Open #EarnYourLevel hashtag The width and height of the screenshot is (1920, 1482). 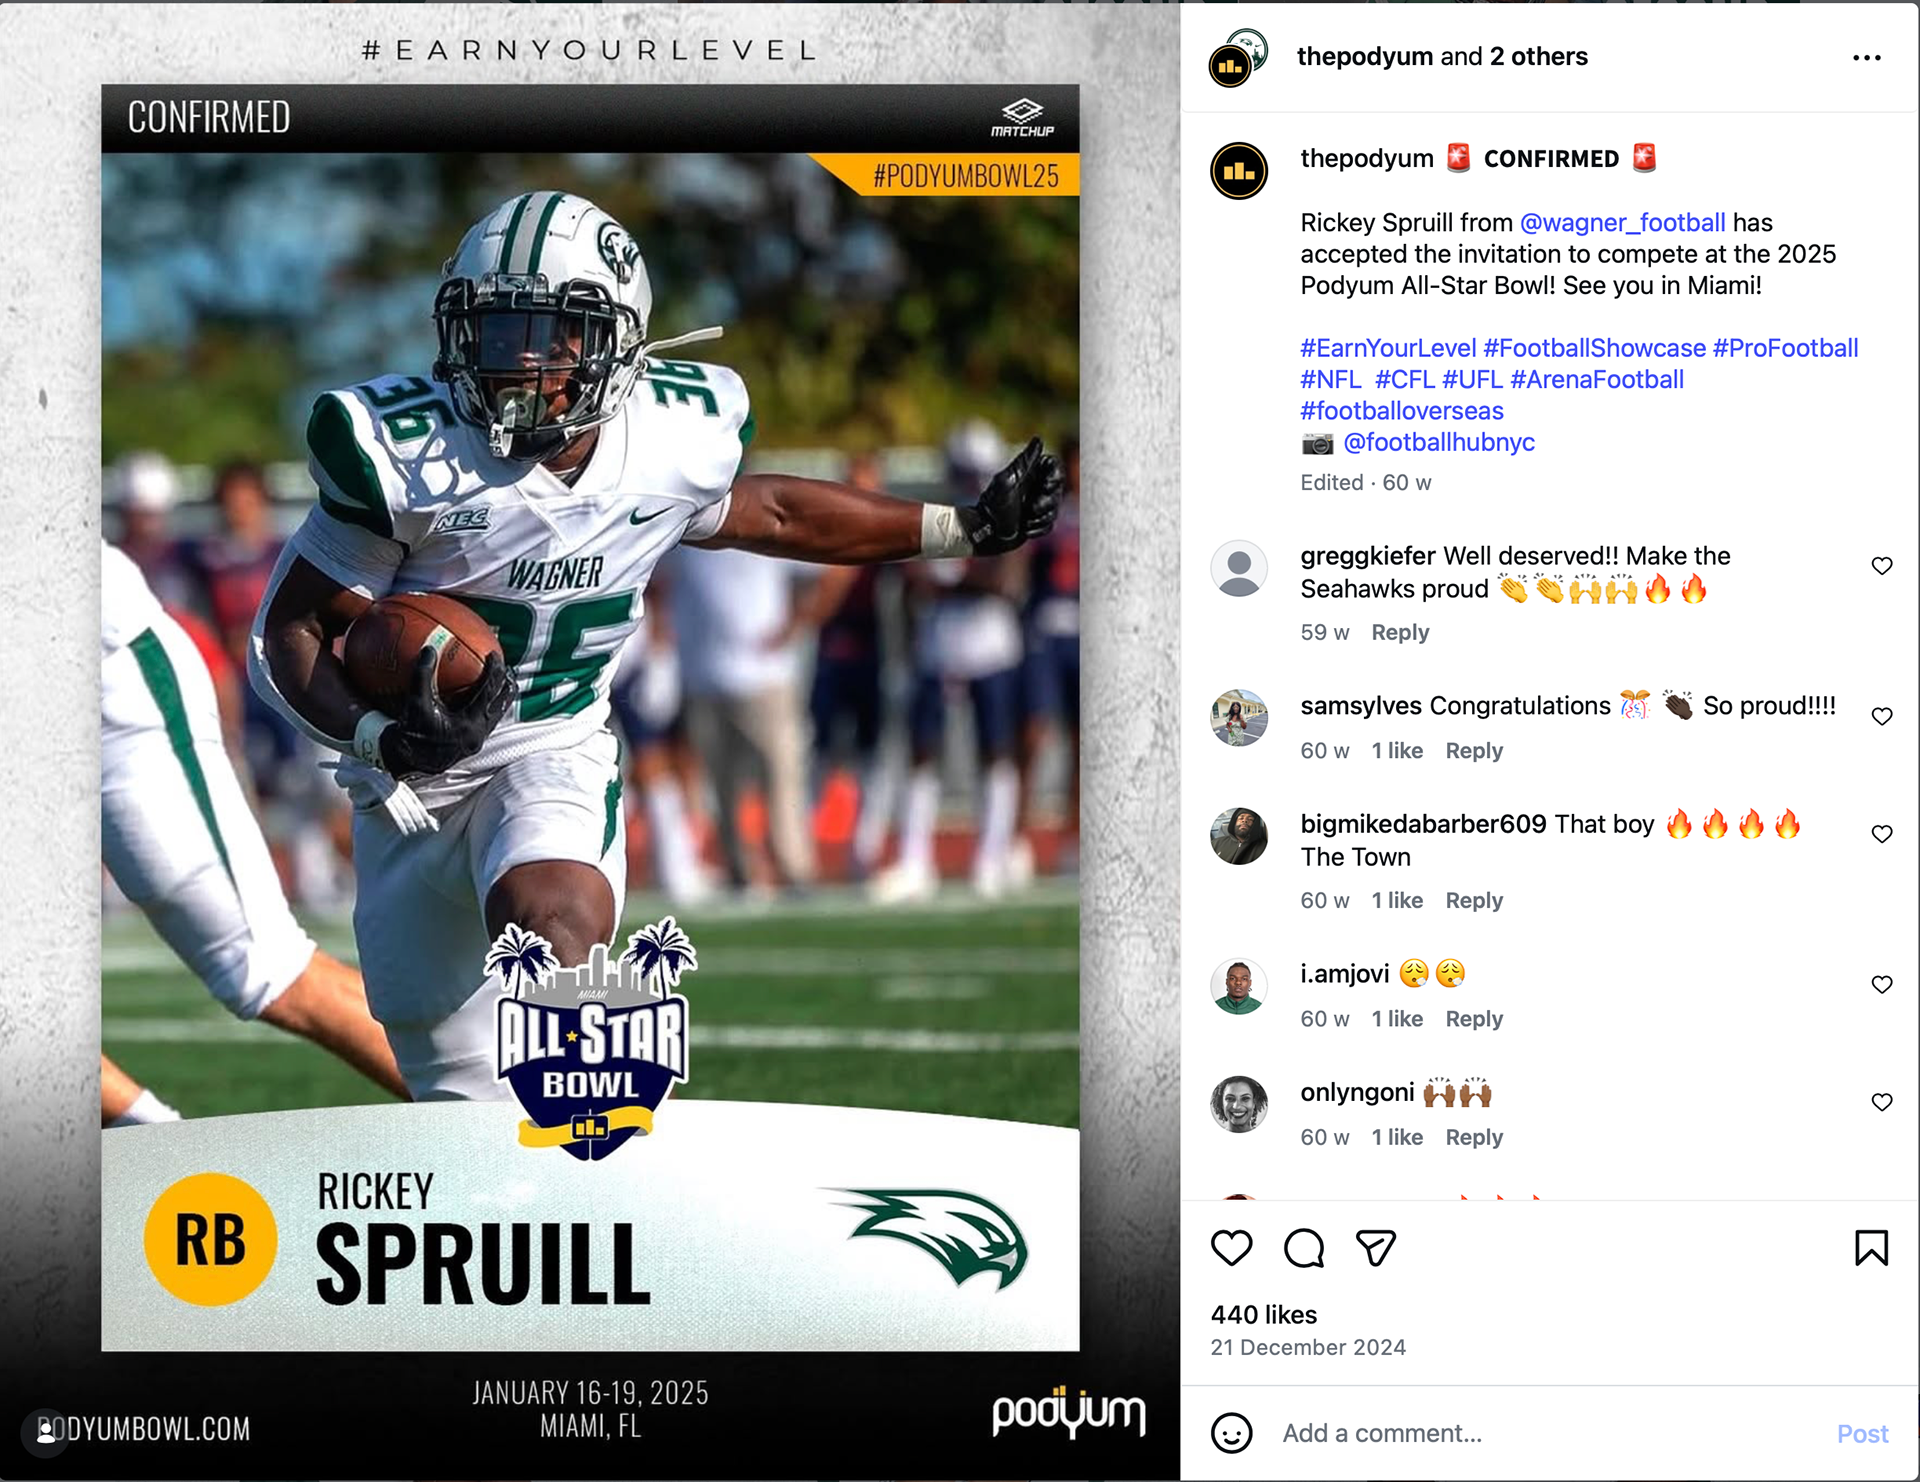point(1388,348)
